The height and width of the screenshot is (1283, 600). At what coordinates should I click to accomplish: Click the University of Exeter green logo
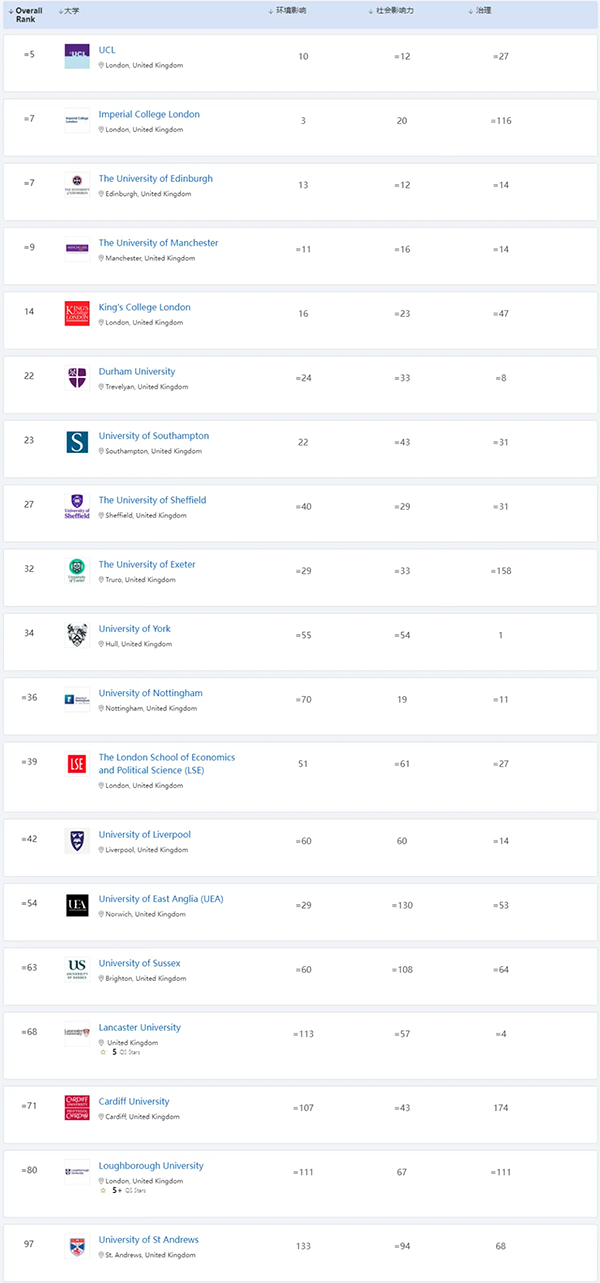point(77,571)
